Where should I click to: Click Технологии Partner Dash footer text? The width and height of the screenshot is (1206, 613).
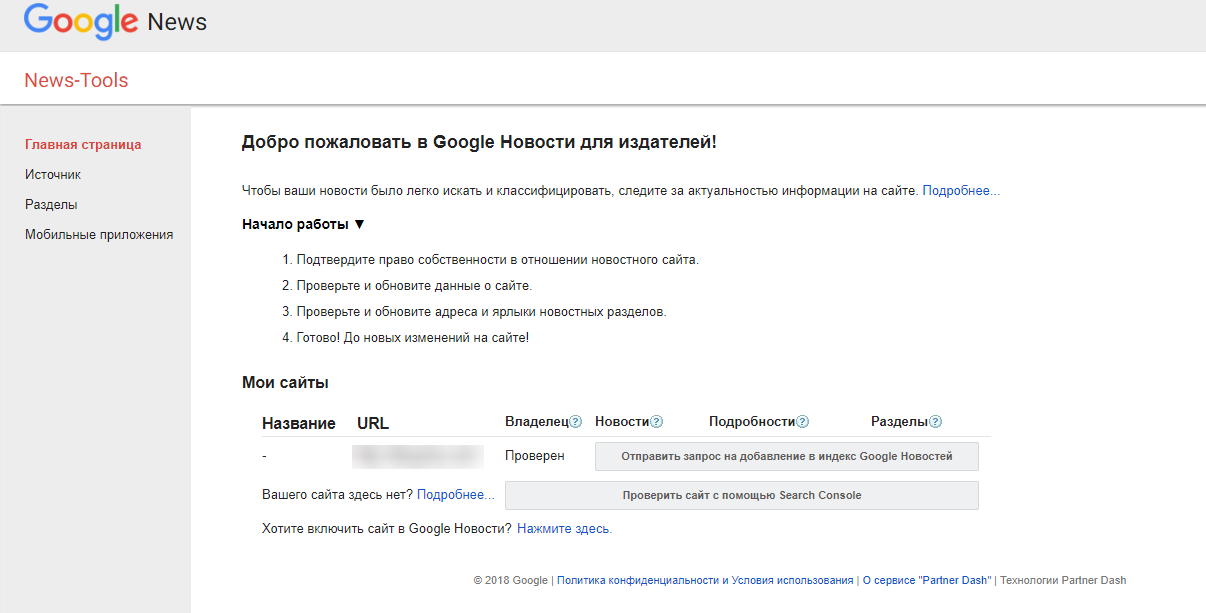(1063, 580)
